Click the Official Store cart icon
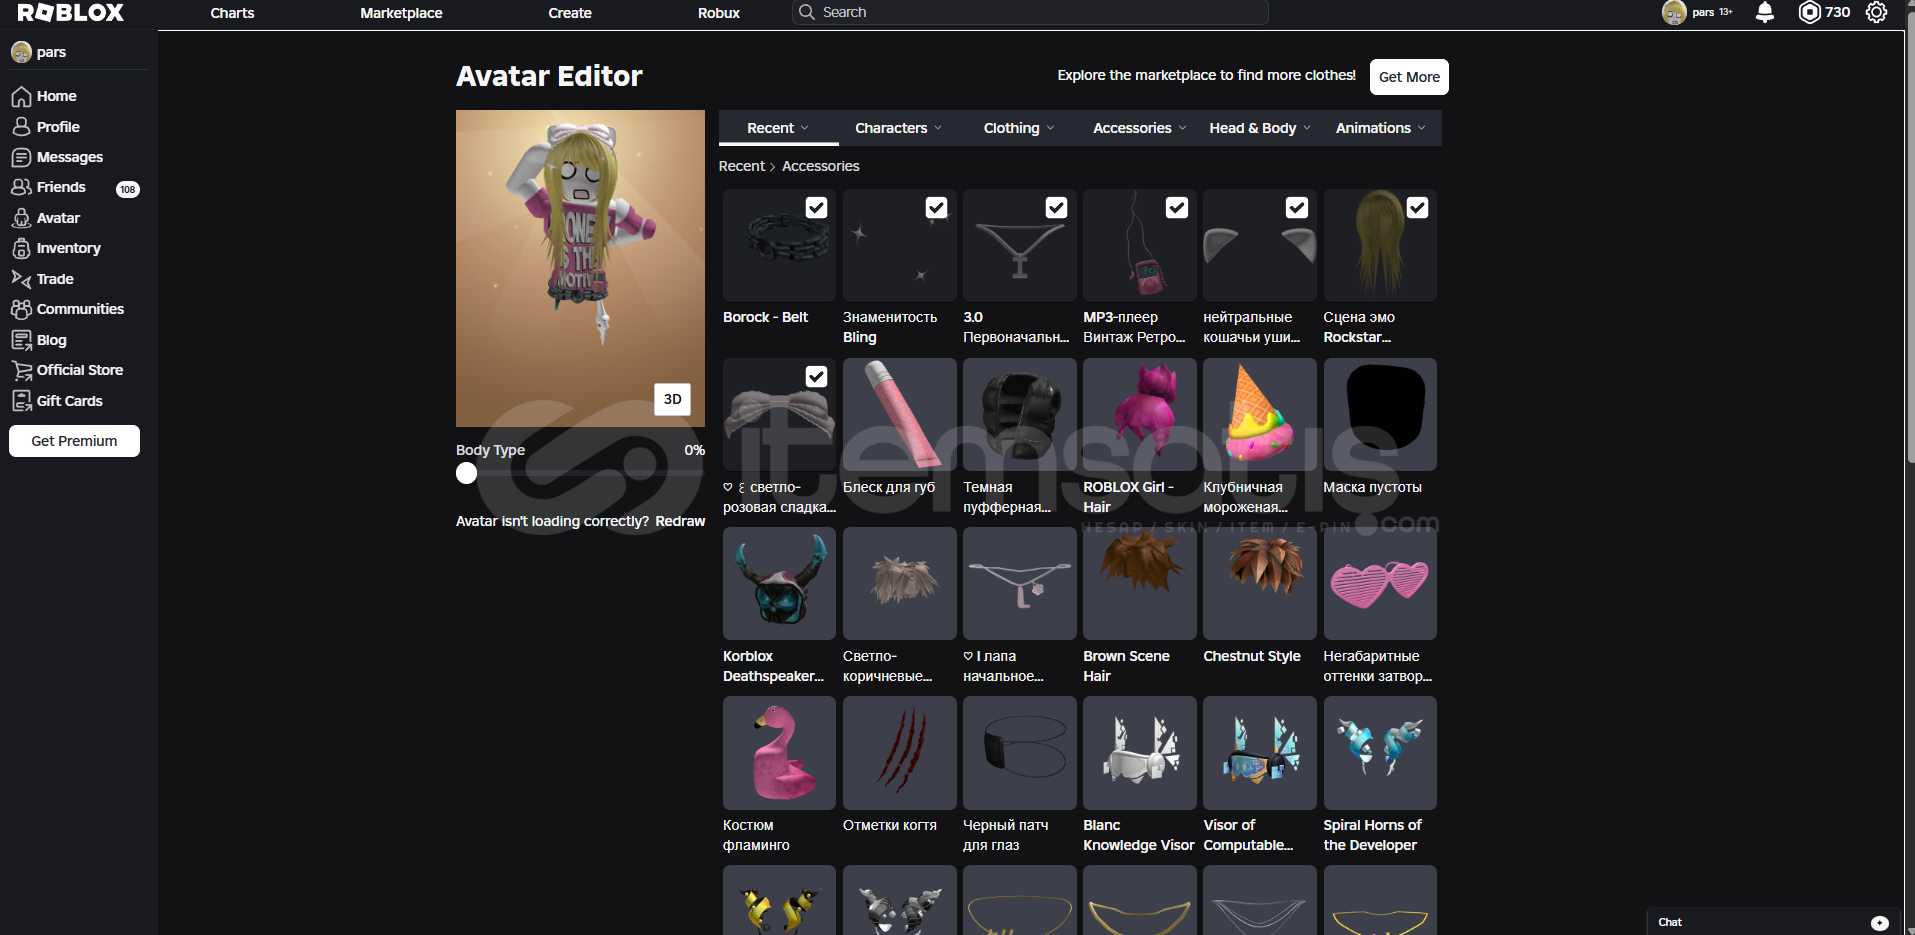The image size is (1915, 935). [x=21, y=371]
